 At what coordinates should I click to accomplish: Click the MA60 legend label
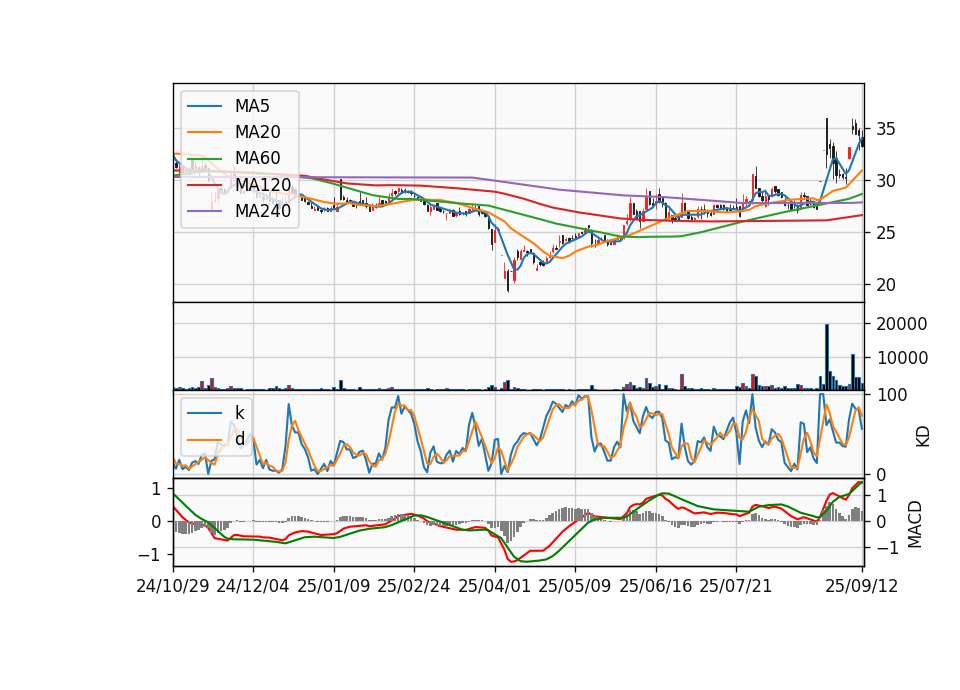pyautogui.click(x=257, y=158)
